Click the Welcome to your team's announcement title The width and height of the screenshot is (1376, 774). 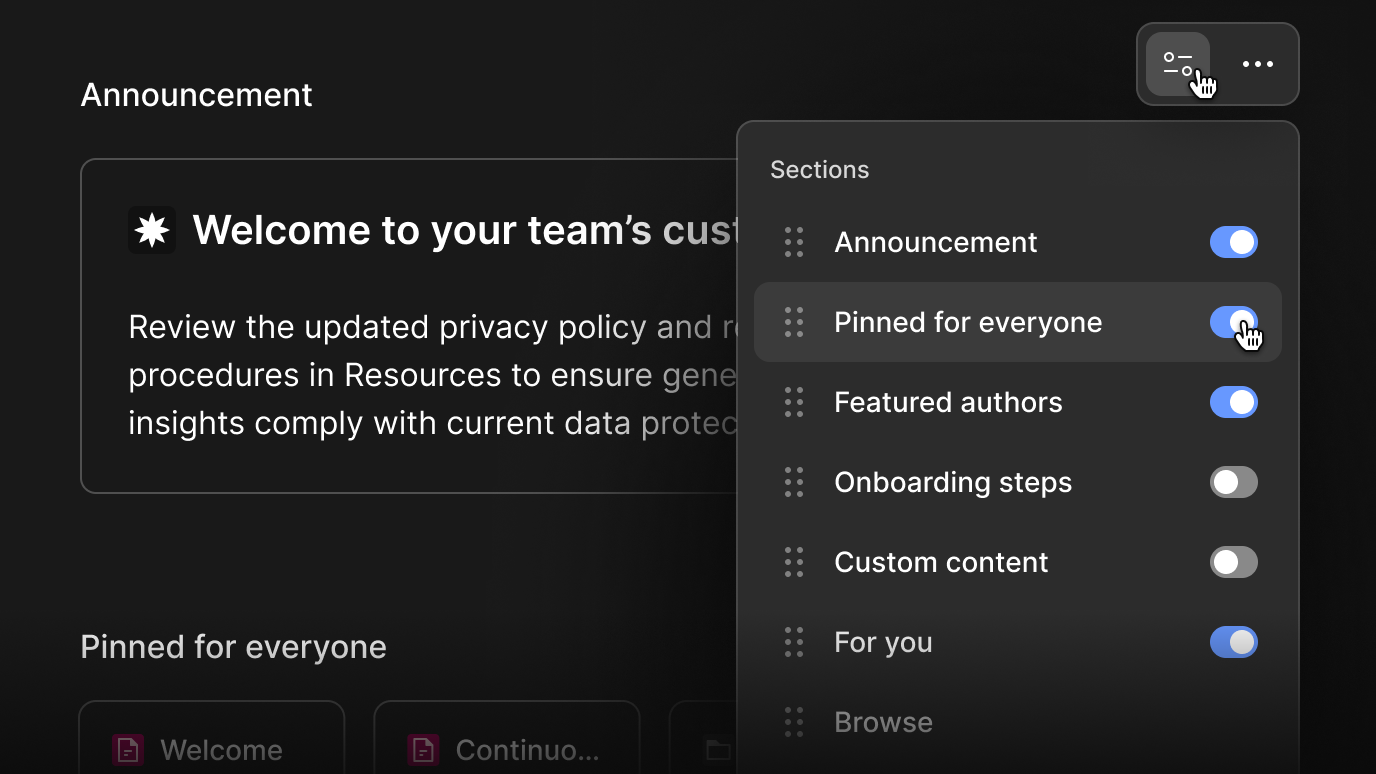click(x=464, y=230)
